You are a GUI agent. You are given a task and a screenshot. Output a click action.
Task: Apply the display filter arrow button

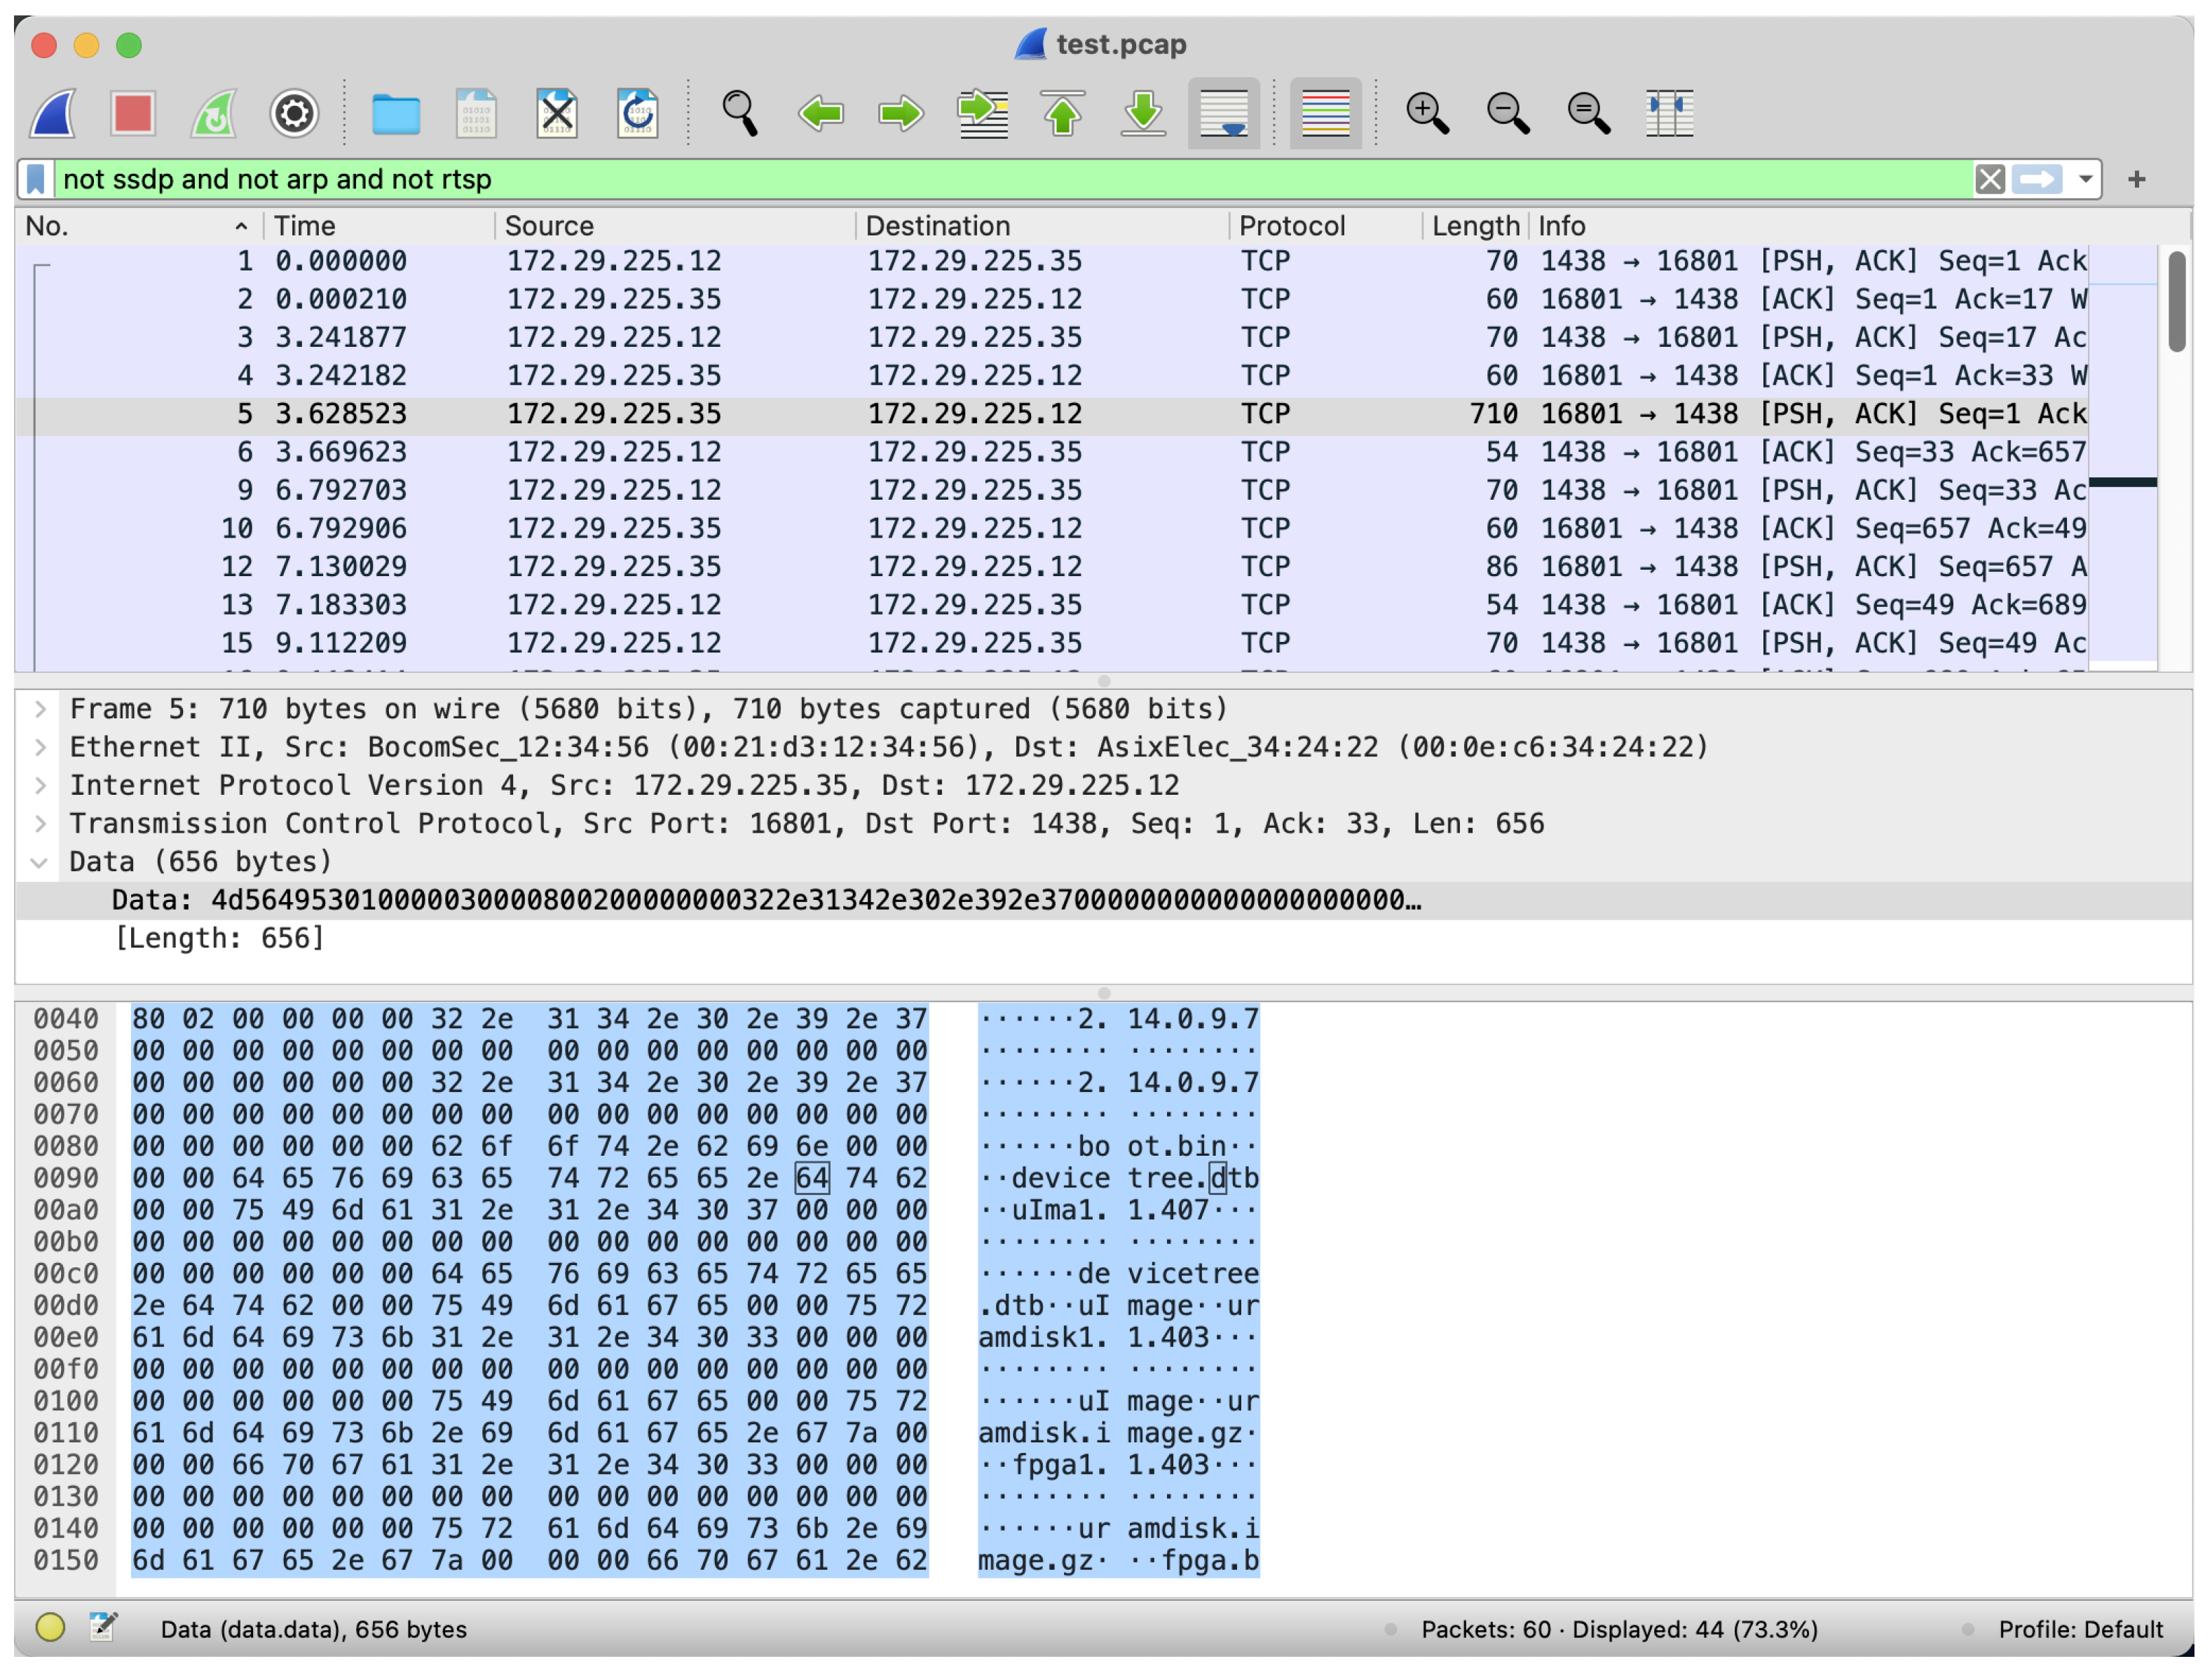pyautogui.click(x=2037, y=179)
